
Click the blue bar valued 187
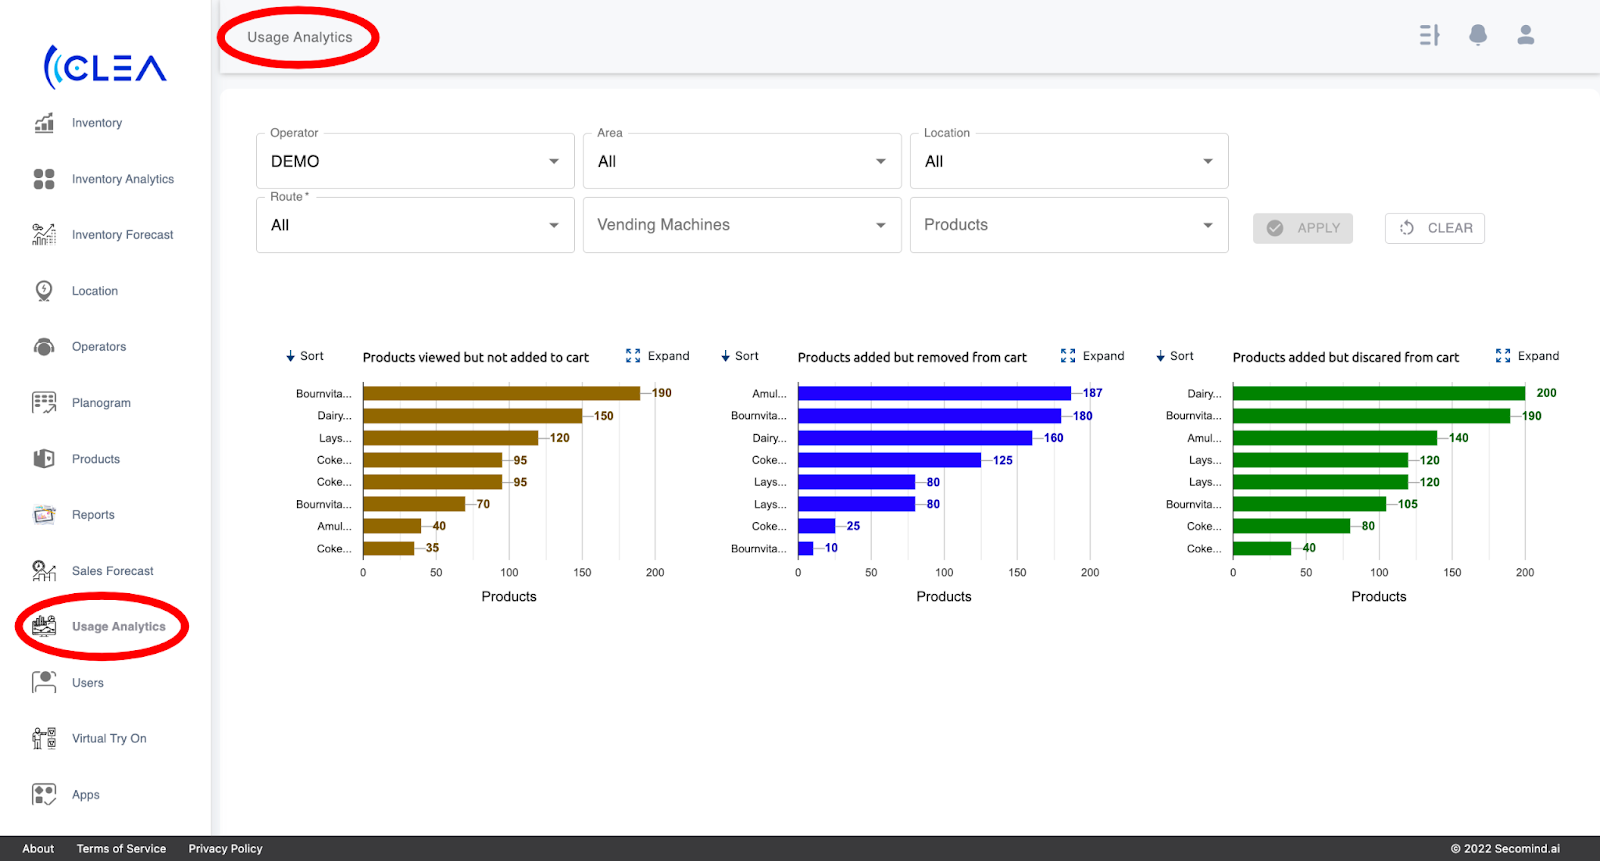coord(935,393)
